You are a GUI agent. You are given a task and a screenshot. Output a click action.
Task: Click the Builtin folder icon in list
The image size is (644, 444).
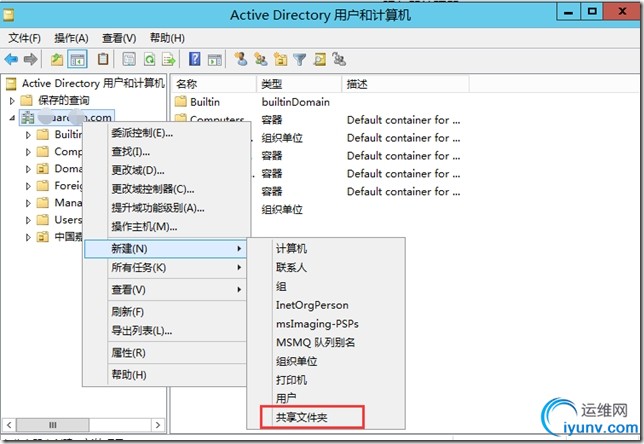[180, 101]
